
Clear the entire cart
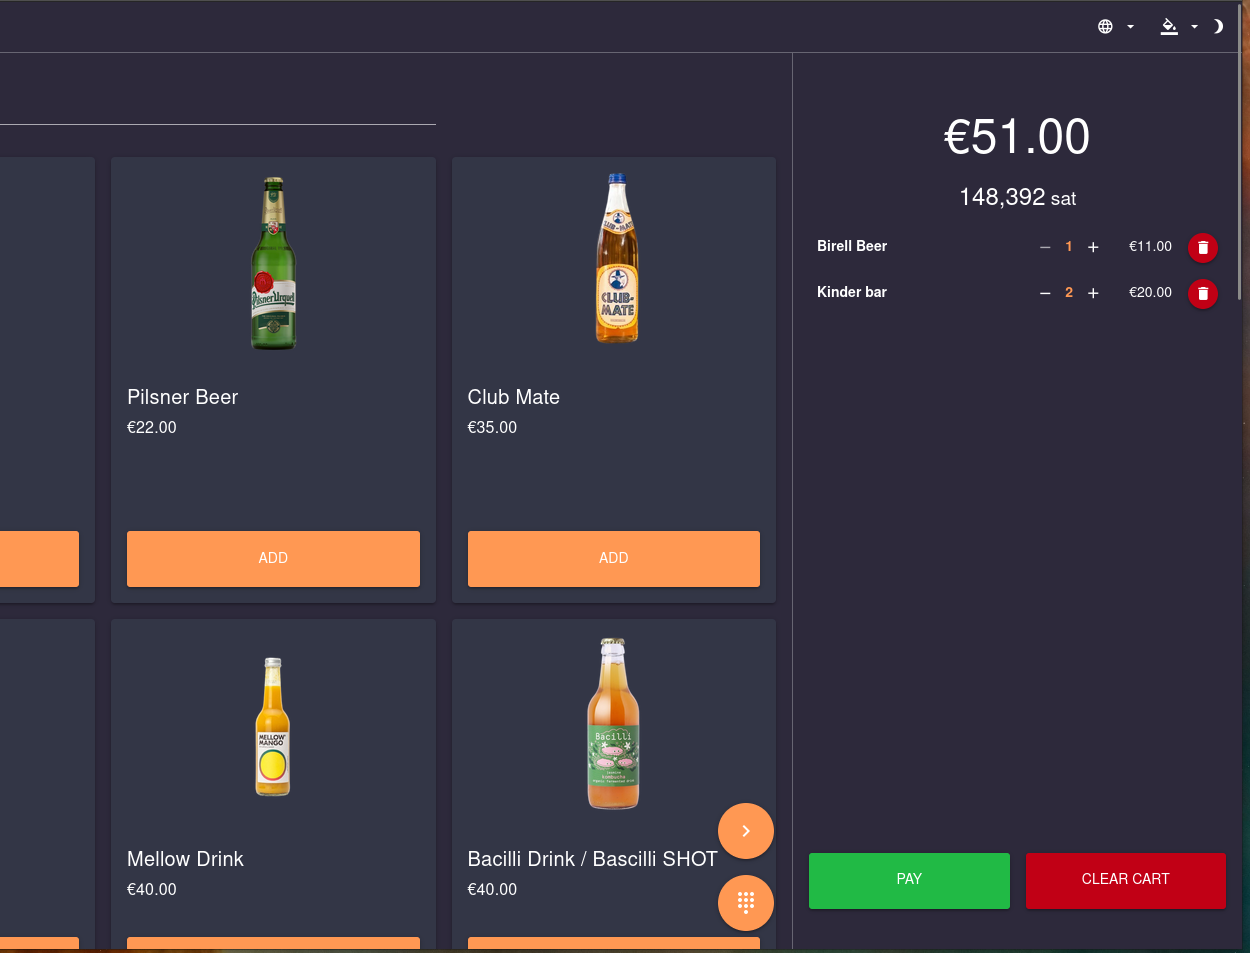click(1126, 880)
